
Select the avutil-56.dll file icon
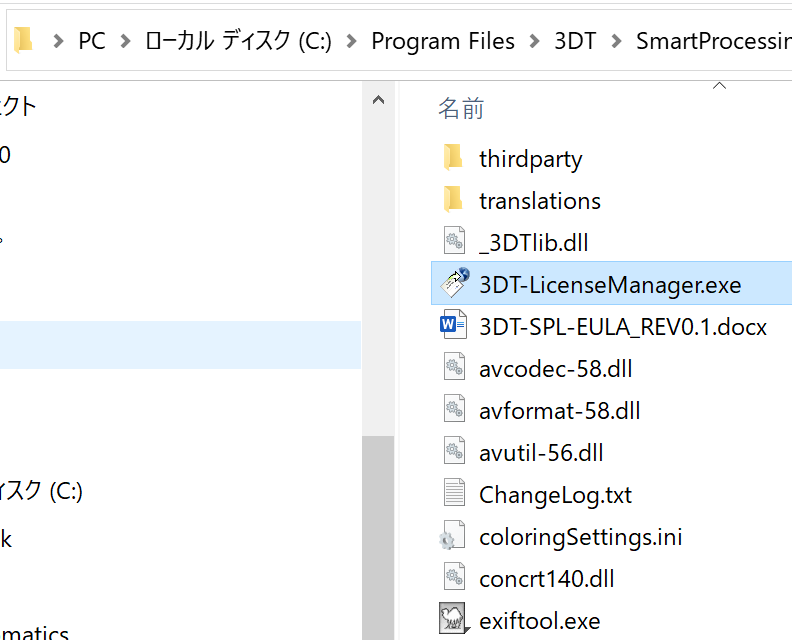(454, 450)
